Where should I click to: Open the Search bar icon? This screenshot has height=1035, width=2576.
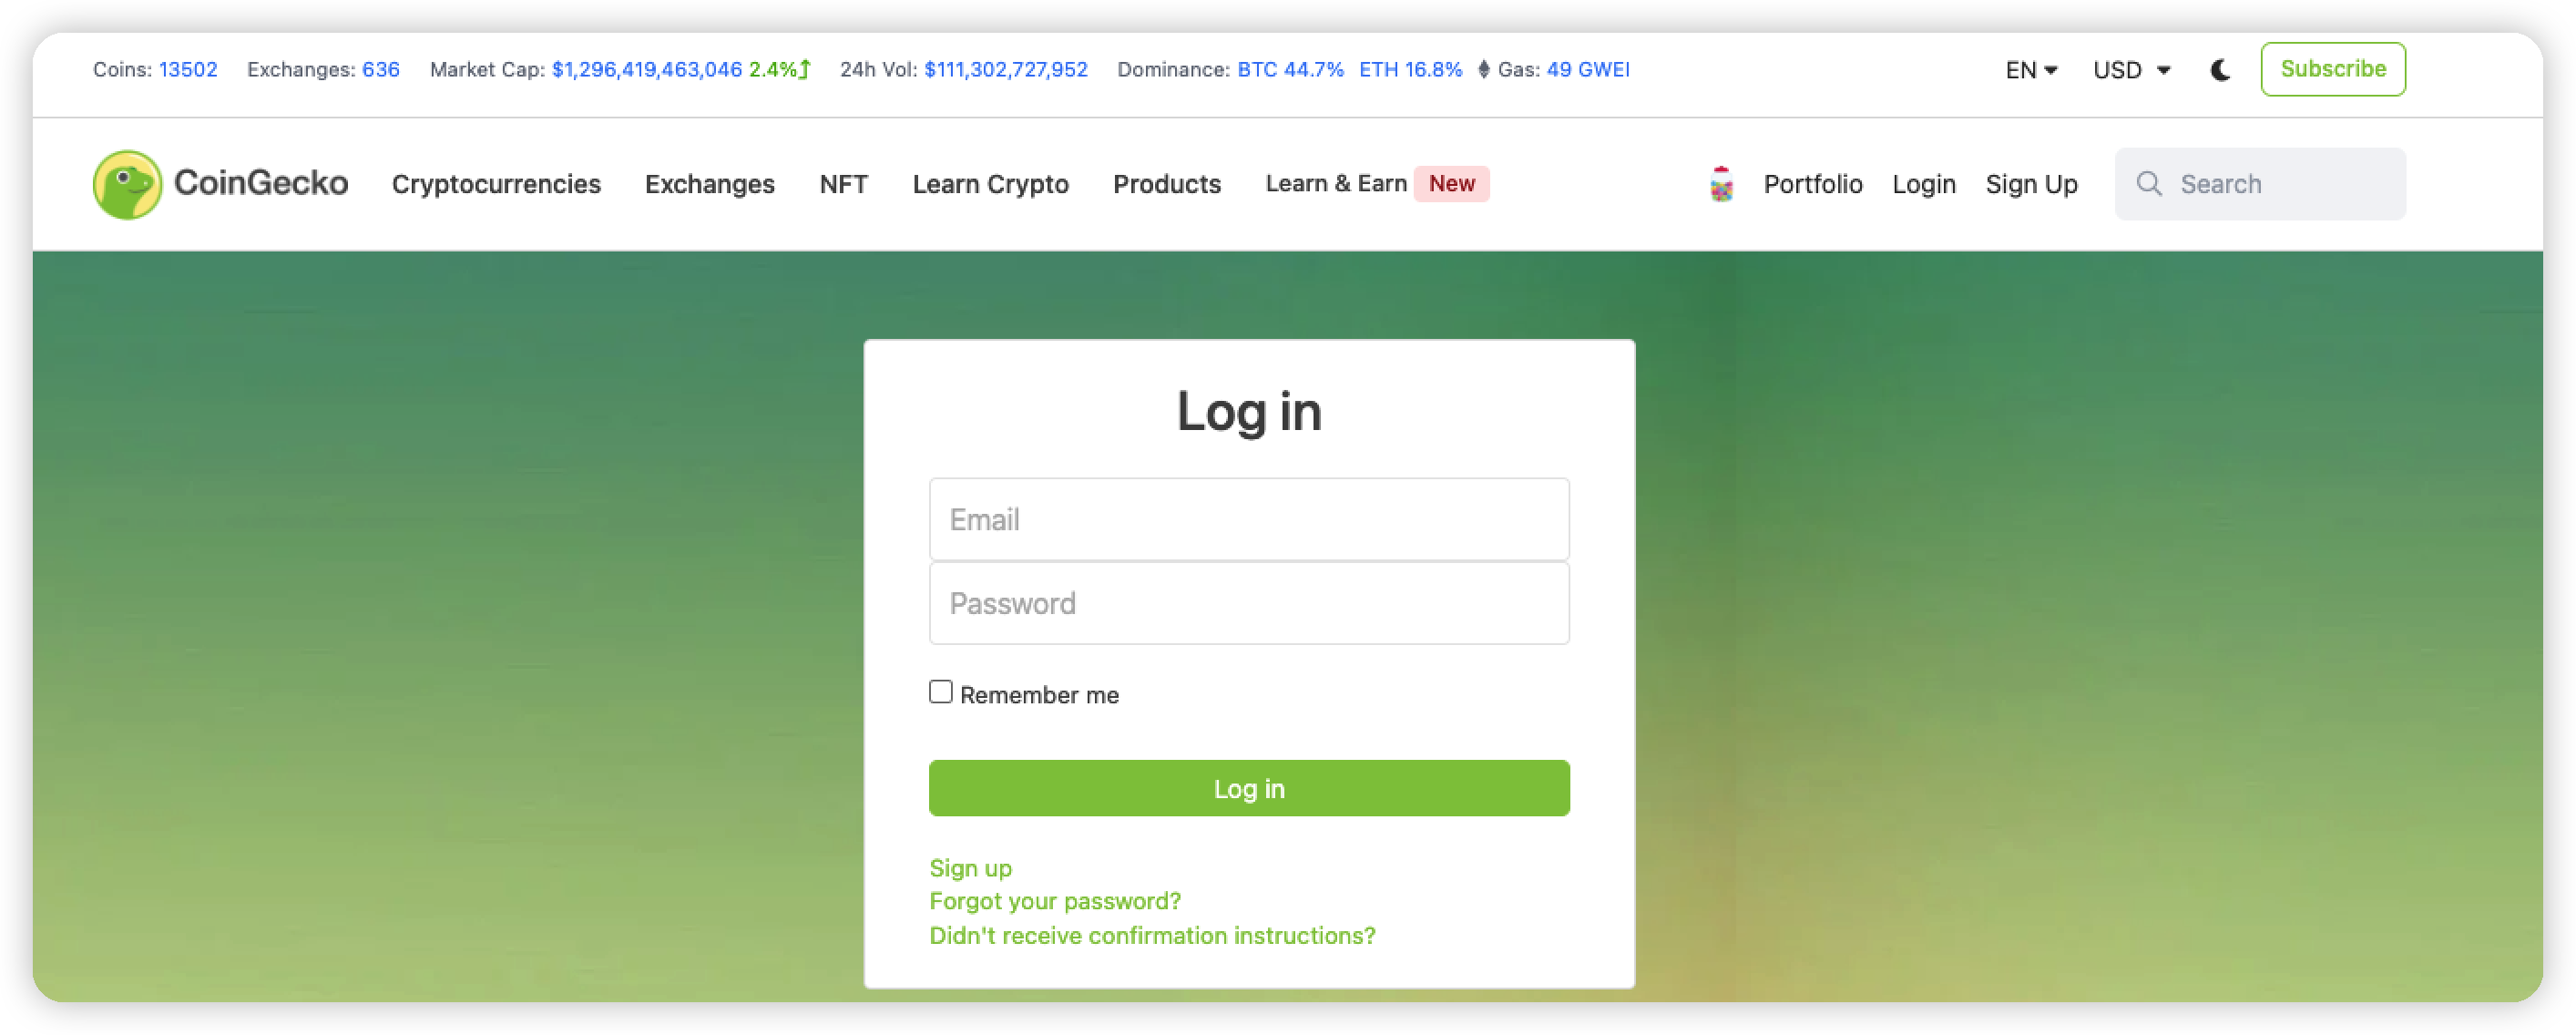click(2147, 182)
